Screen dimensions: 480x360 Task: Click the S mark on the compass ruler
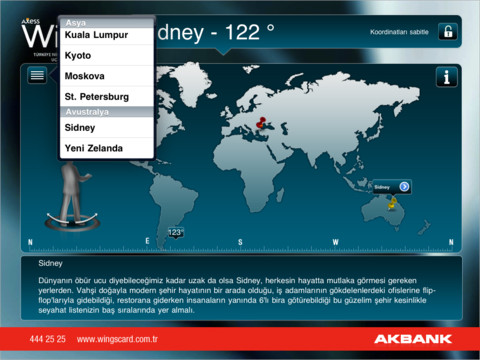tap(240, 242)
